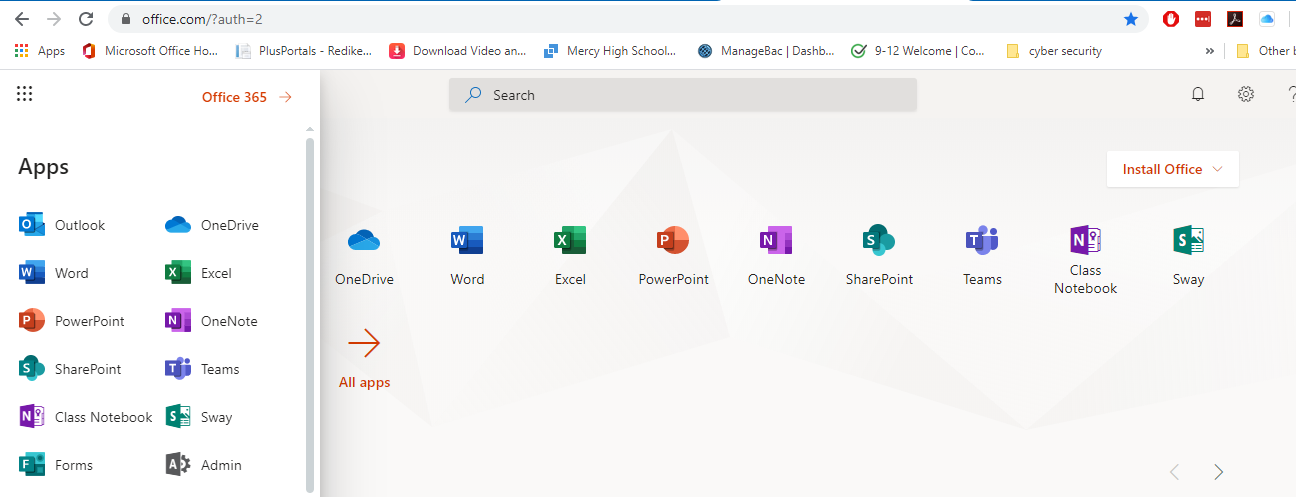Open the 9-12 Welcome bookmark
The image size is (1296, 497).
pyautogui.click(x=918, y=51)
